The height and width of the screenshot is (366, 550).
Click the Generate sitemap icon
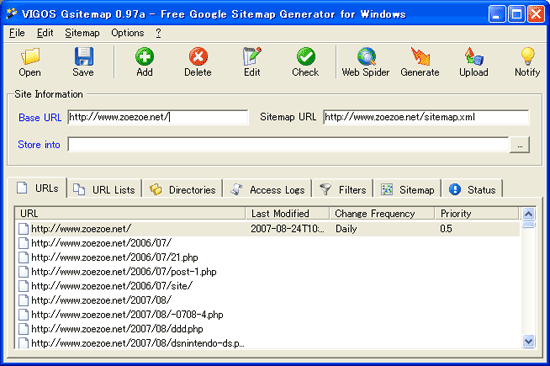pos(420,56)
